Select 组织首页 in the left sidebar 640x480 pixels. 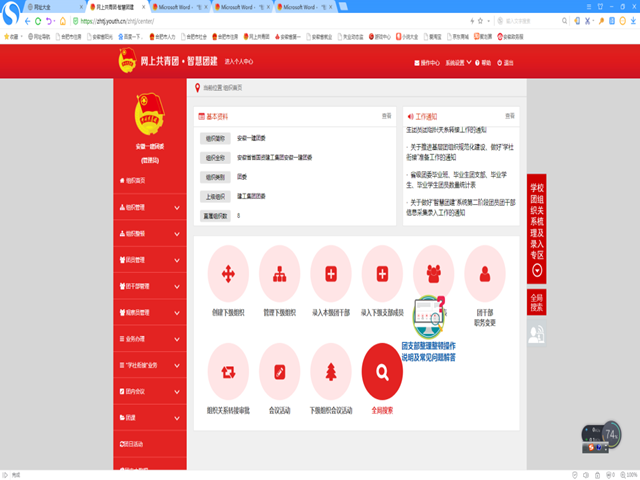pyautogui.click(x=149, y=181)
